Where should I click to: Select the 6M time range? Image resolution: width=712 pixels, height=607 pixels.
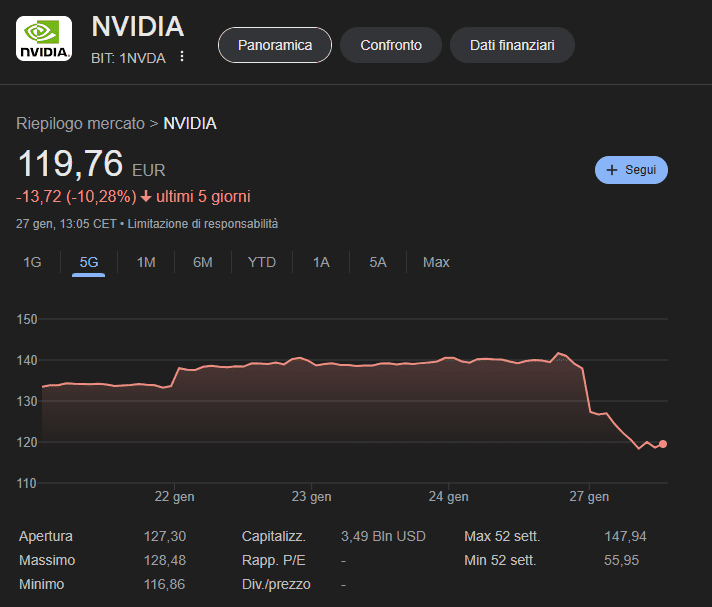point(203,262)
